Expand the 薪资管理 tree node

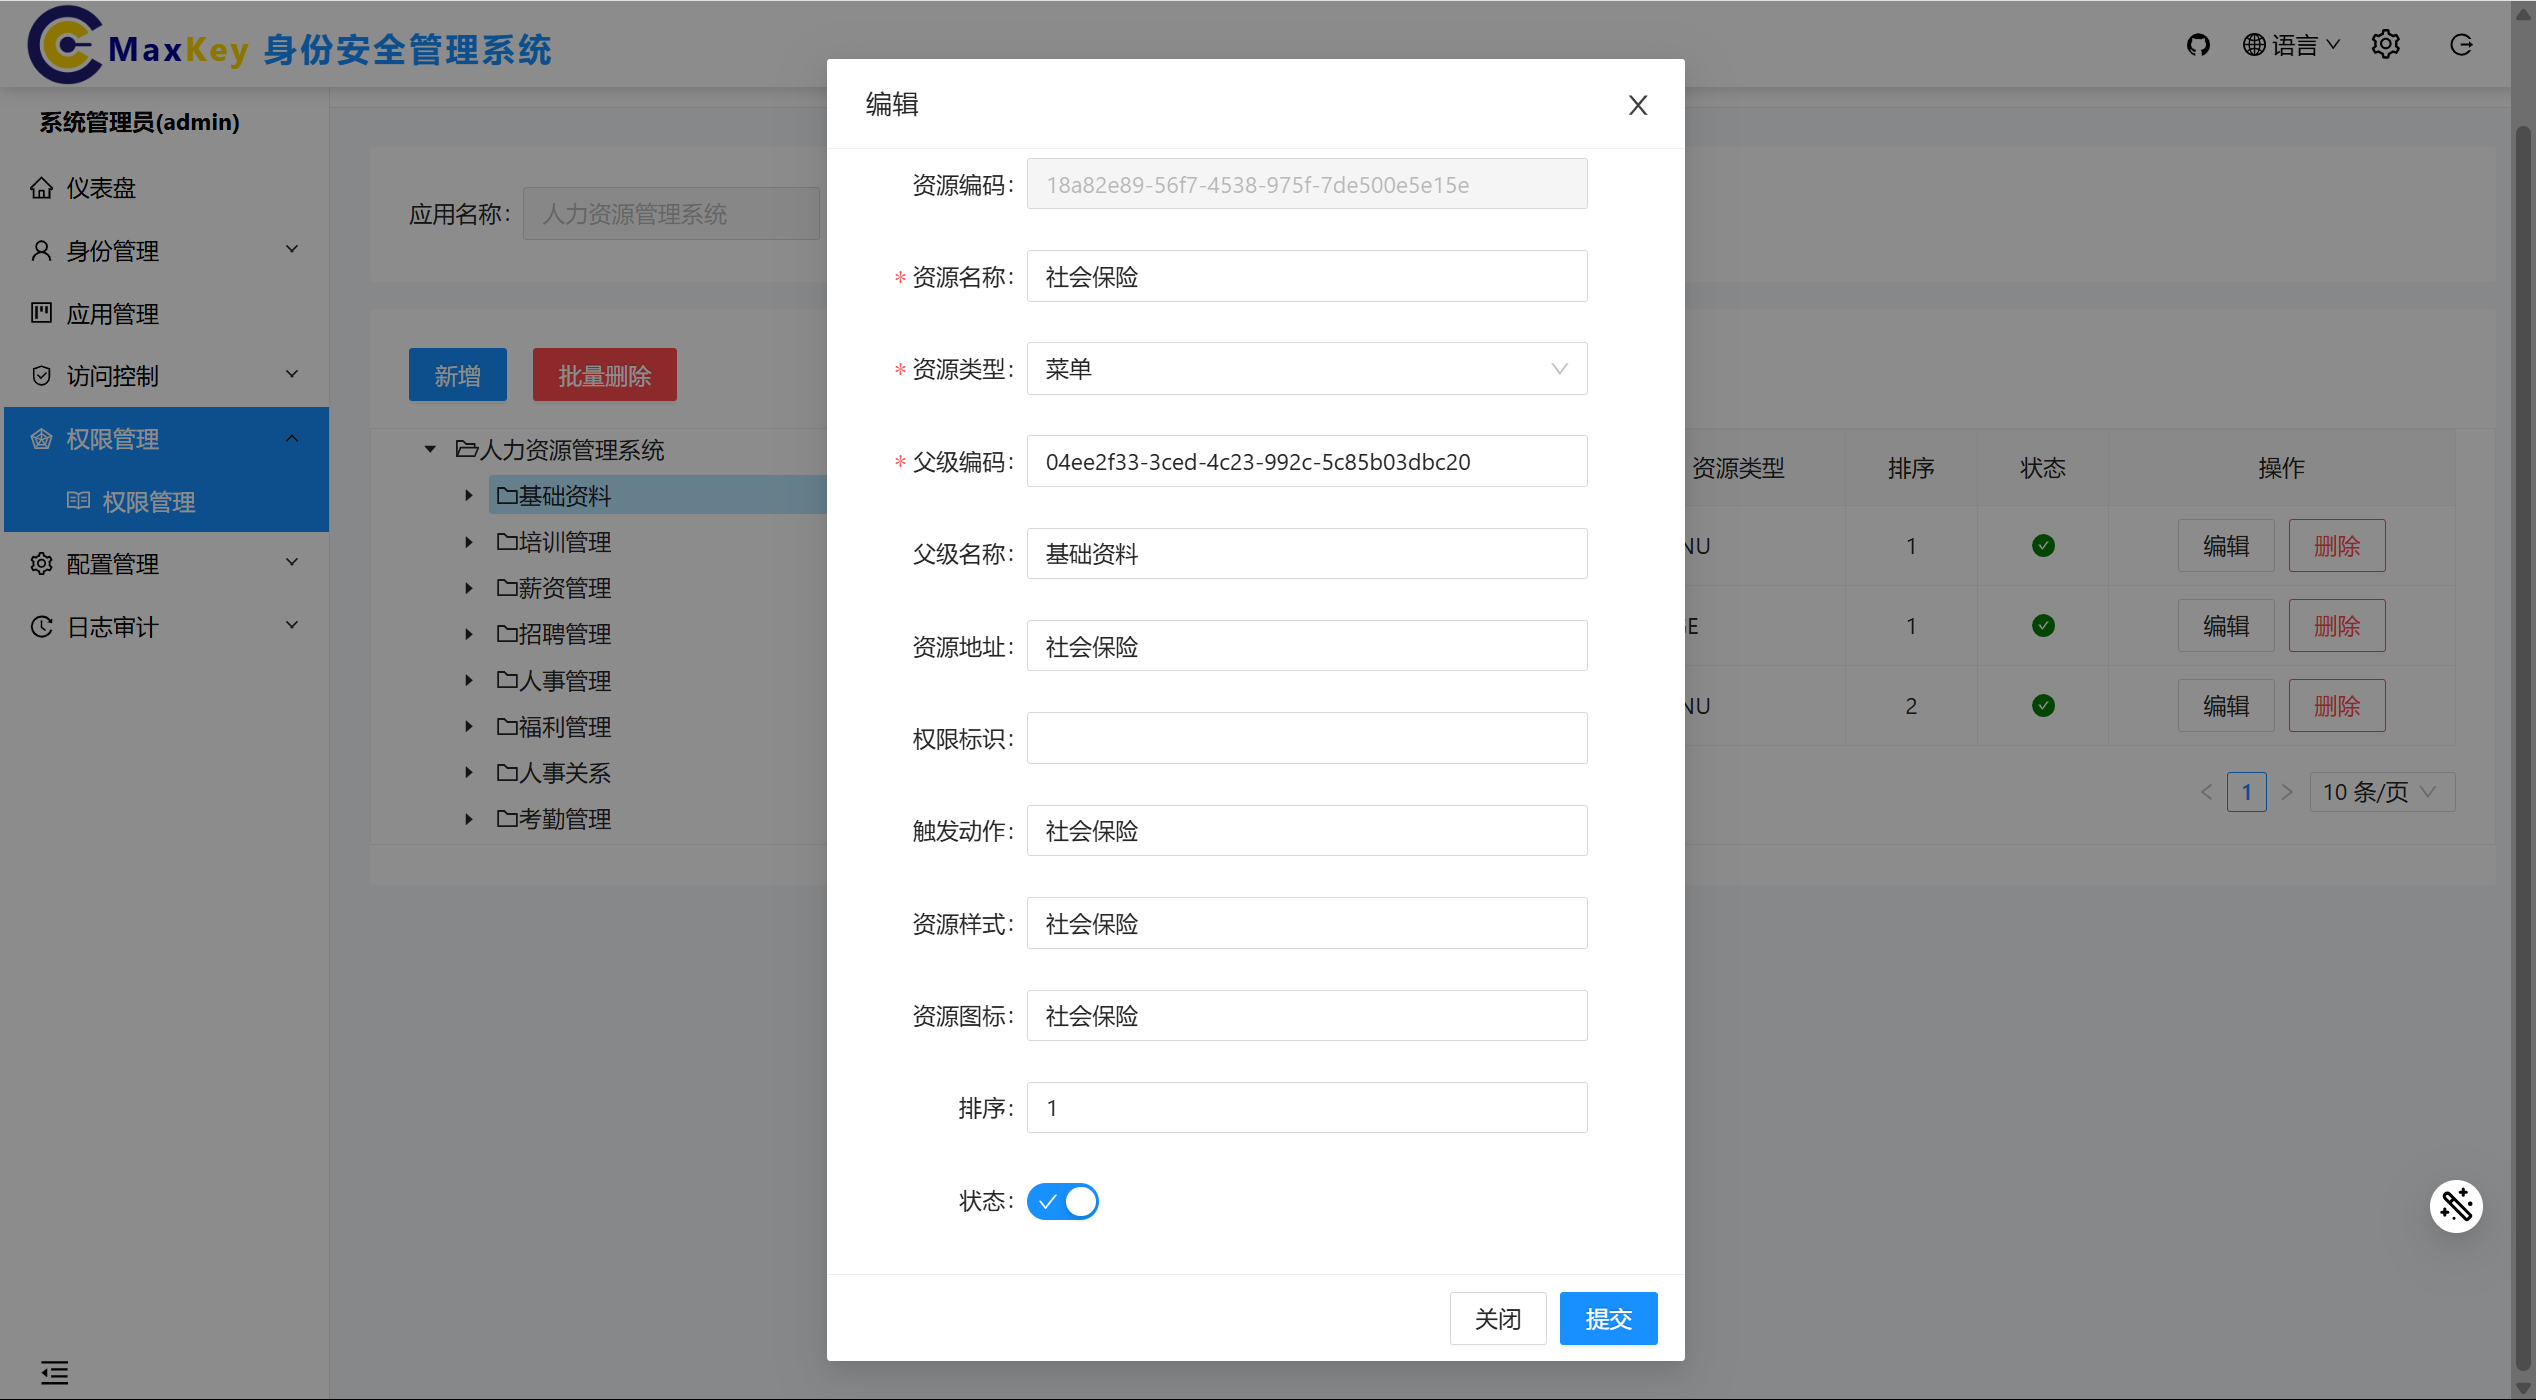click(469, 588)
